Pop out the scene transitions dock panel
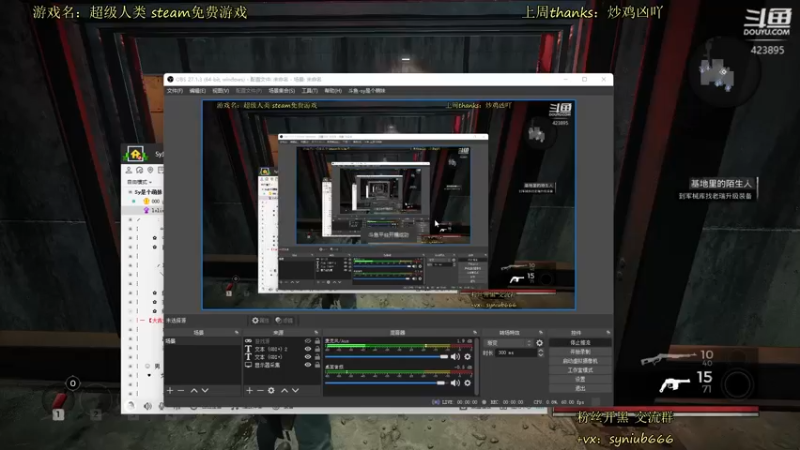The image size is (800, 450). (x=541, y=333)
